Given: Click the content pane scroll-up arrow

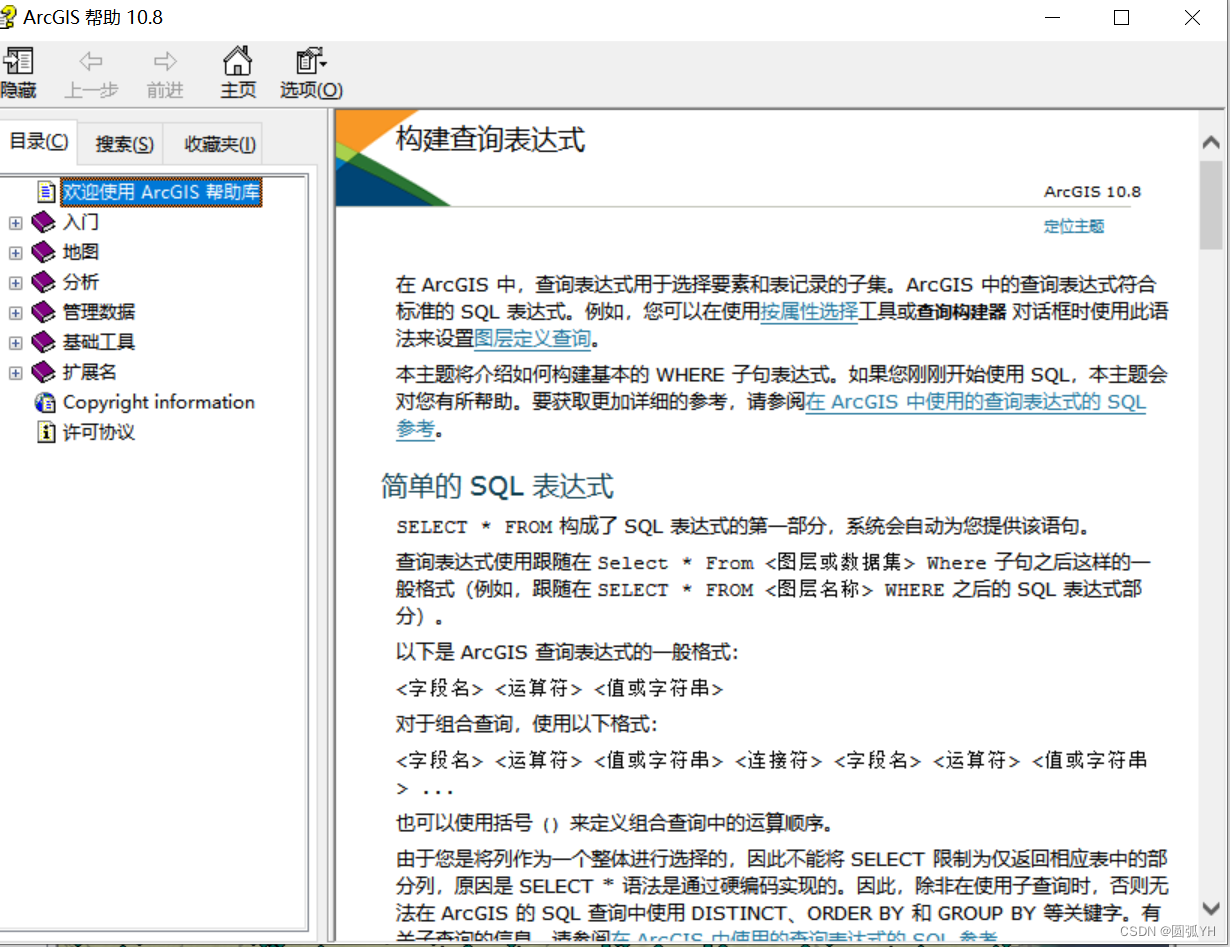Looking at the screenshot, I should coord(1211,144).
